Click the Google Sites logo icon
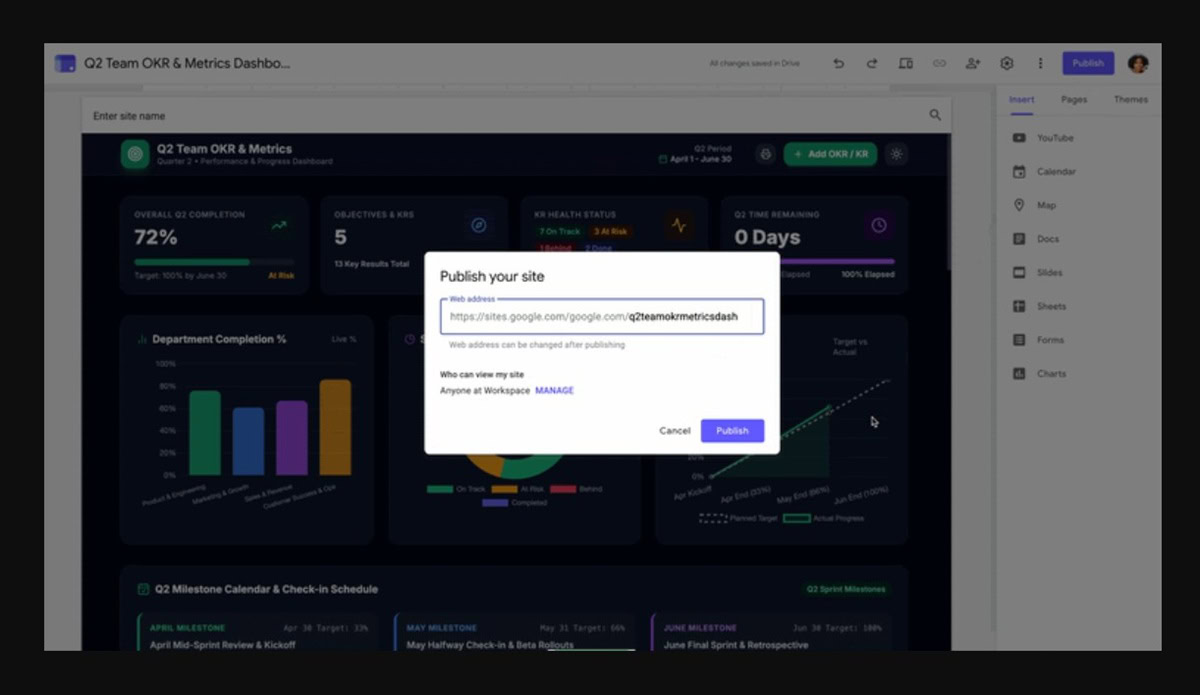1200x695 pixels. (x=65, y=63)
